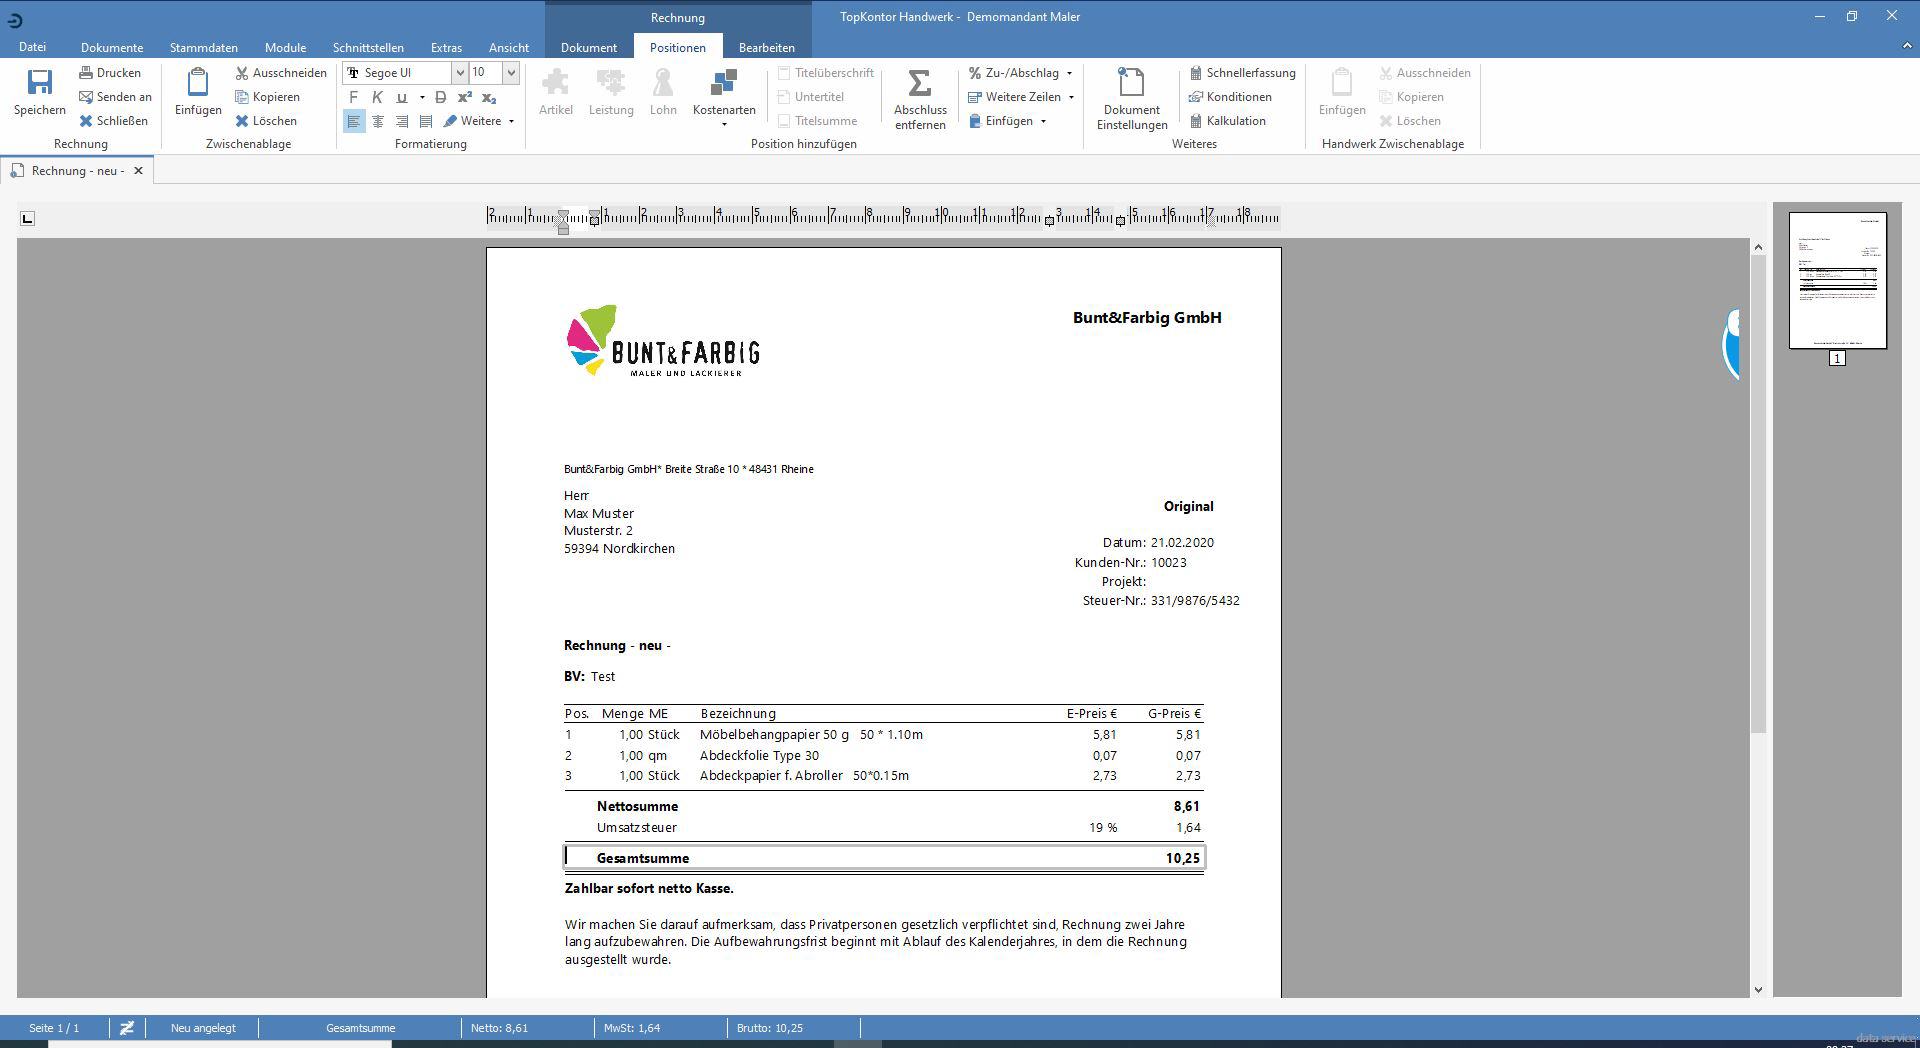The width and height of the screenshot is (1920, 1048).
Task: Open the Stammdaten menu
Action: tap(203, 47)
